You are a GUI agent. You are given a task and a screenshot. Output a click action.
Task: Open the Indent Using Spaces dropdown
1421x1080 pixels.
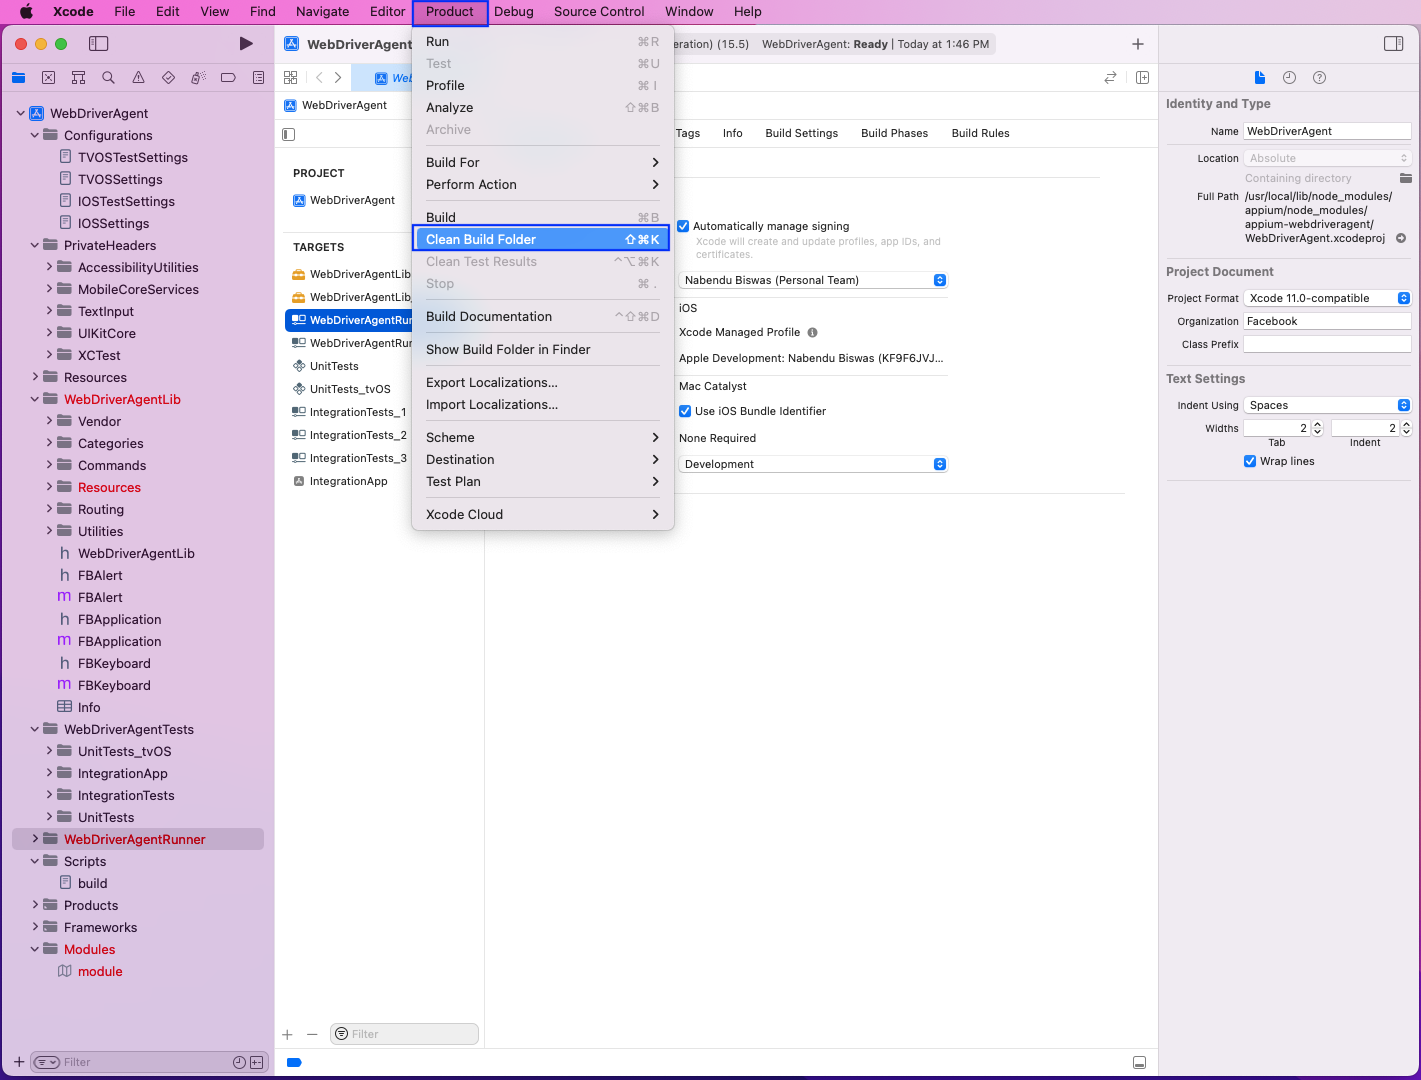(1327, 405)
